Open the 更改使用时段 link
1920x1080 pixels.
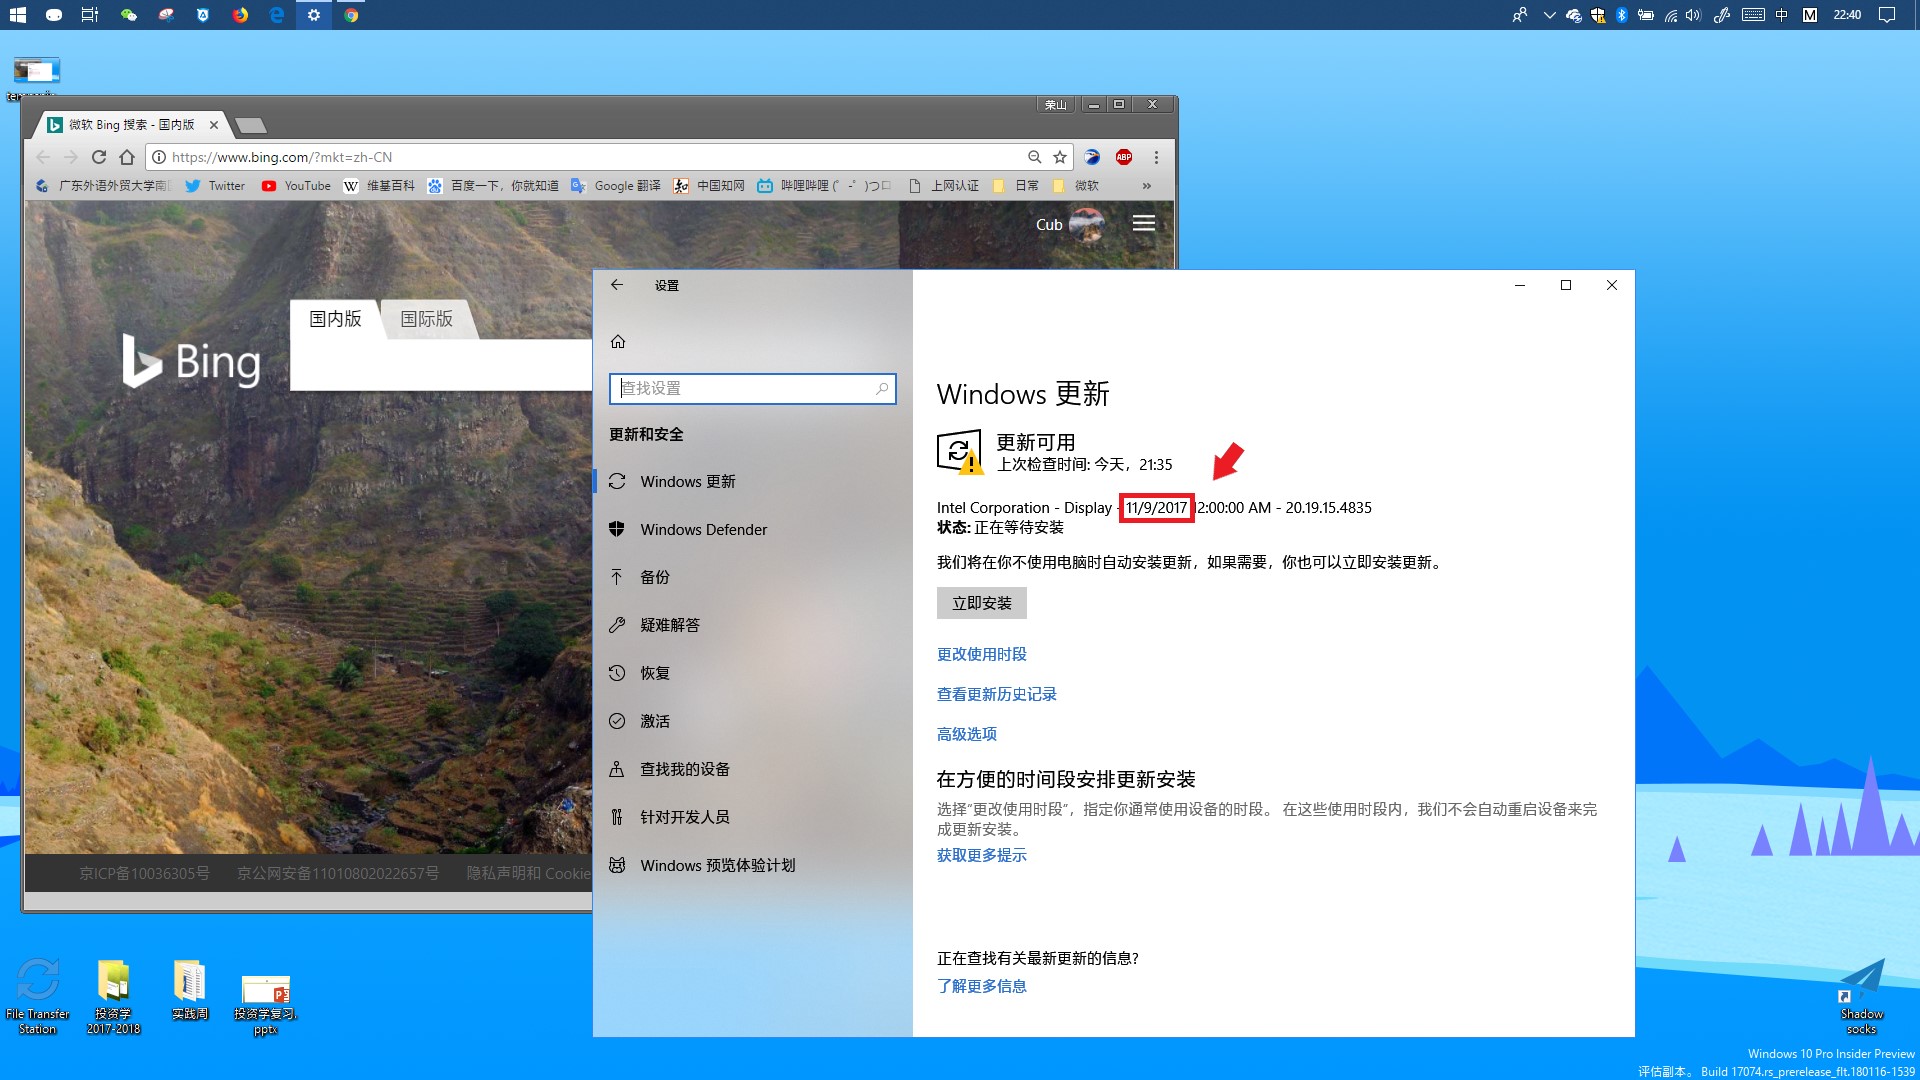tap(981, 654)
